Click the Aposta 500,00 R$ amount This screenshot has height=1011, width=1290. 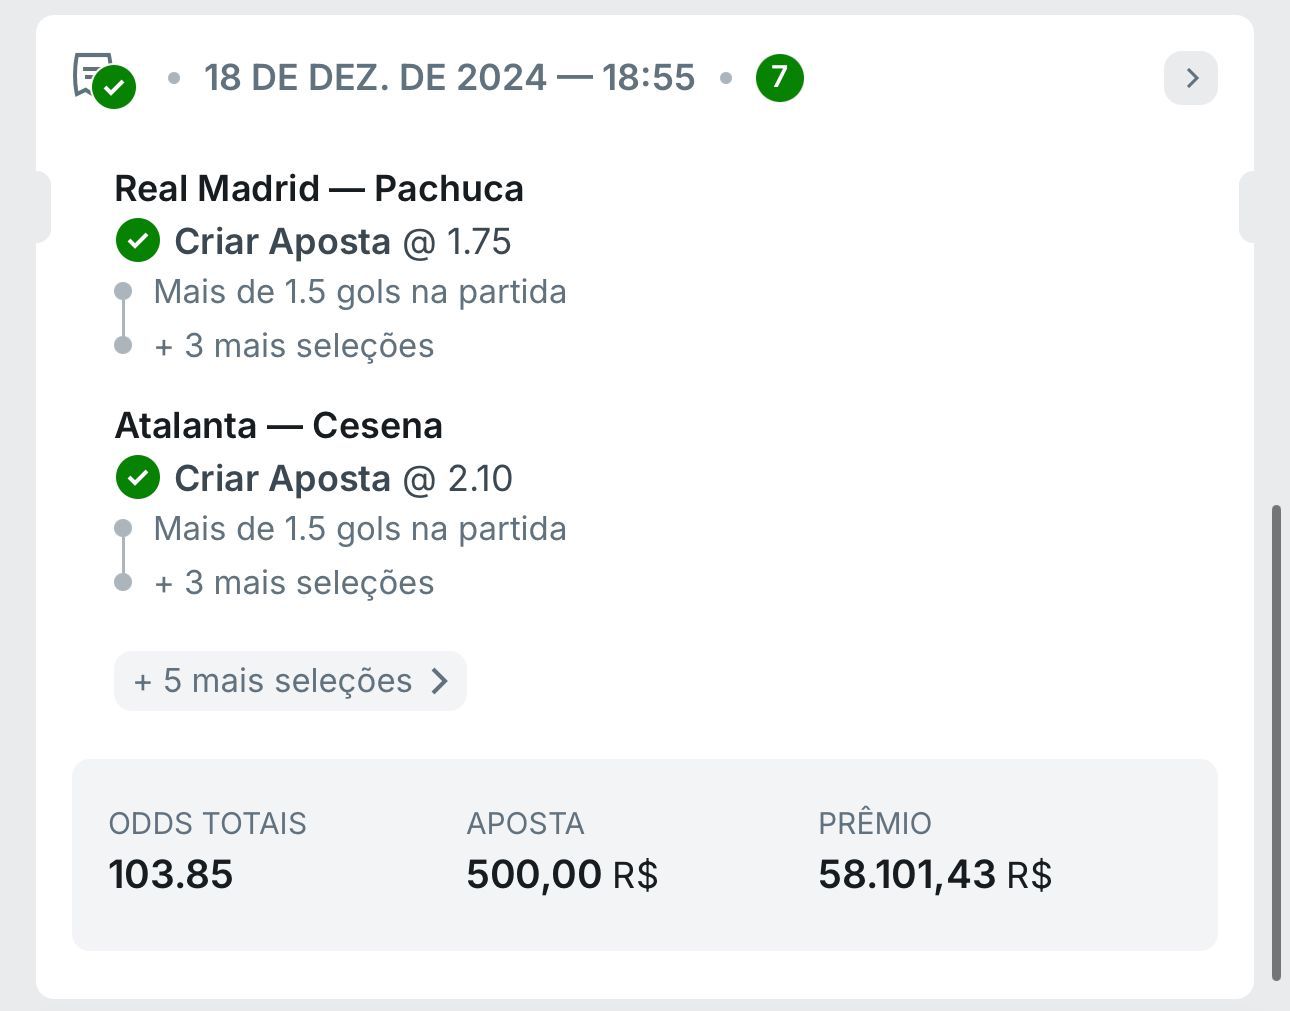(x=562, y=874)
